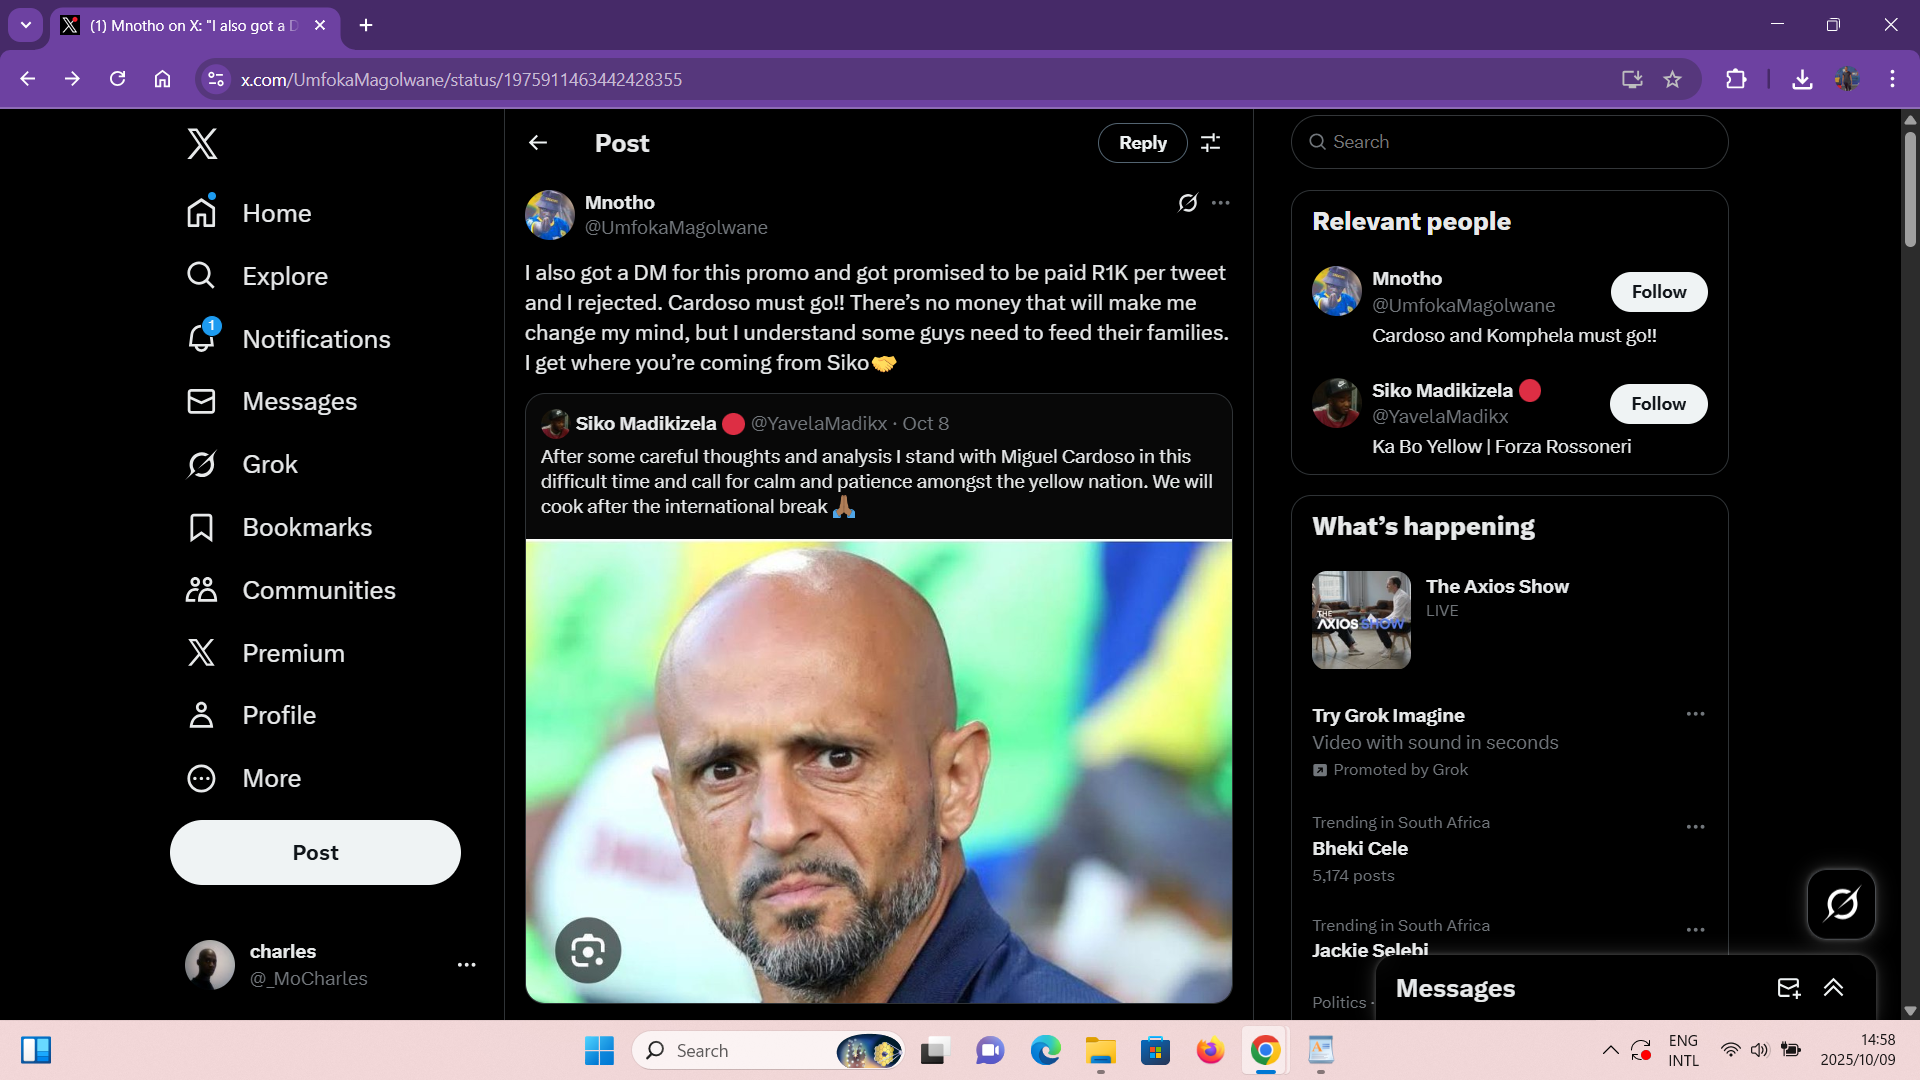Click the image search lens icon
This screenshot has height=1080, width=1920.
pos(588,950)
